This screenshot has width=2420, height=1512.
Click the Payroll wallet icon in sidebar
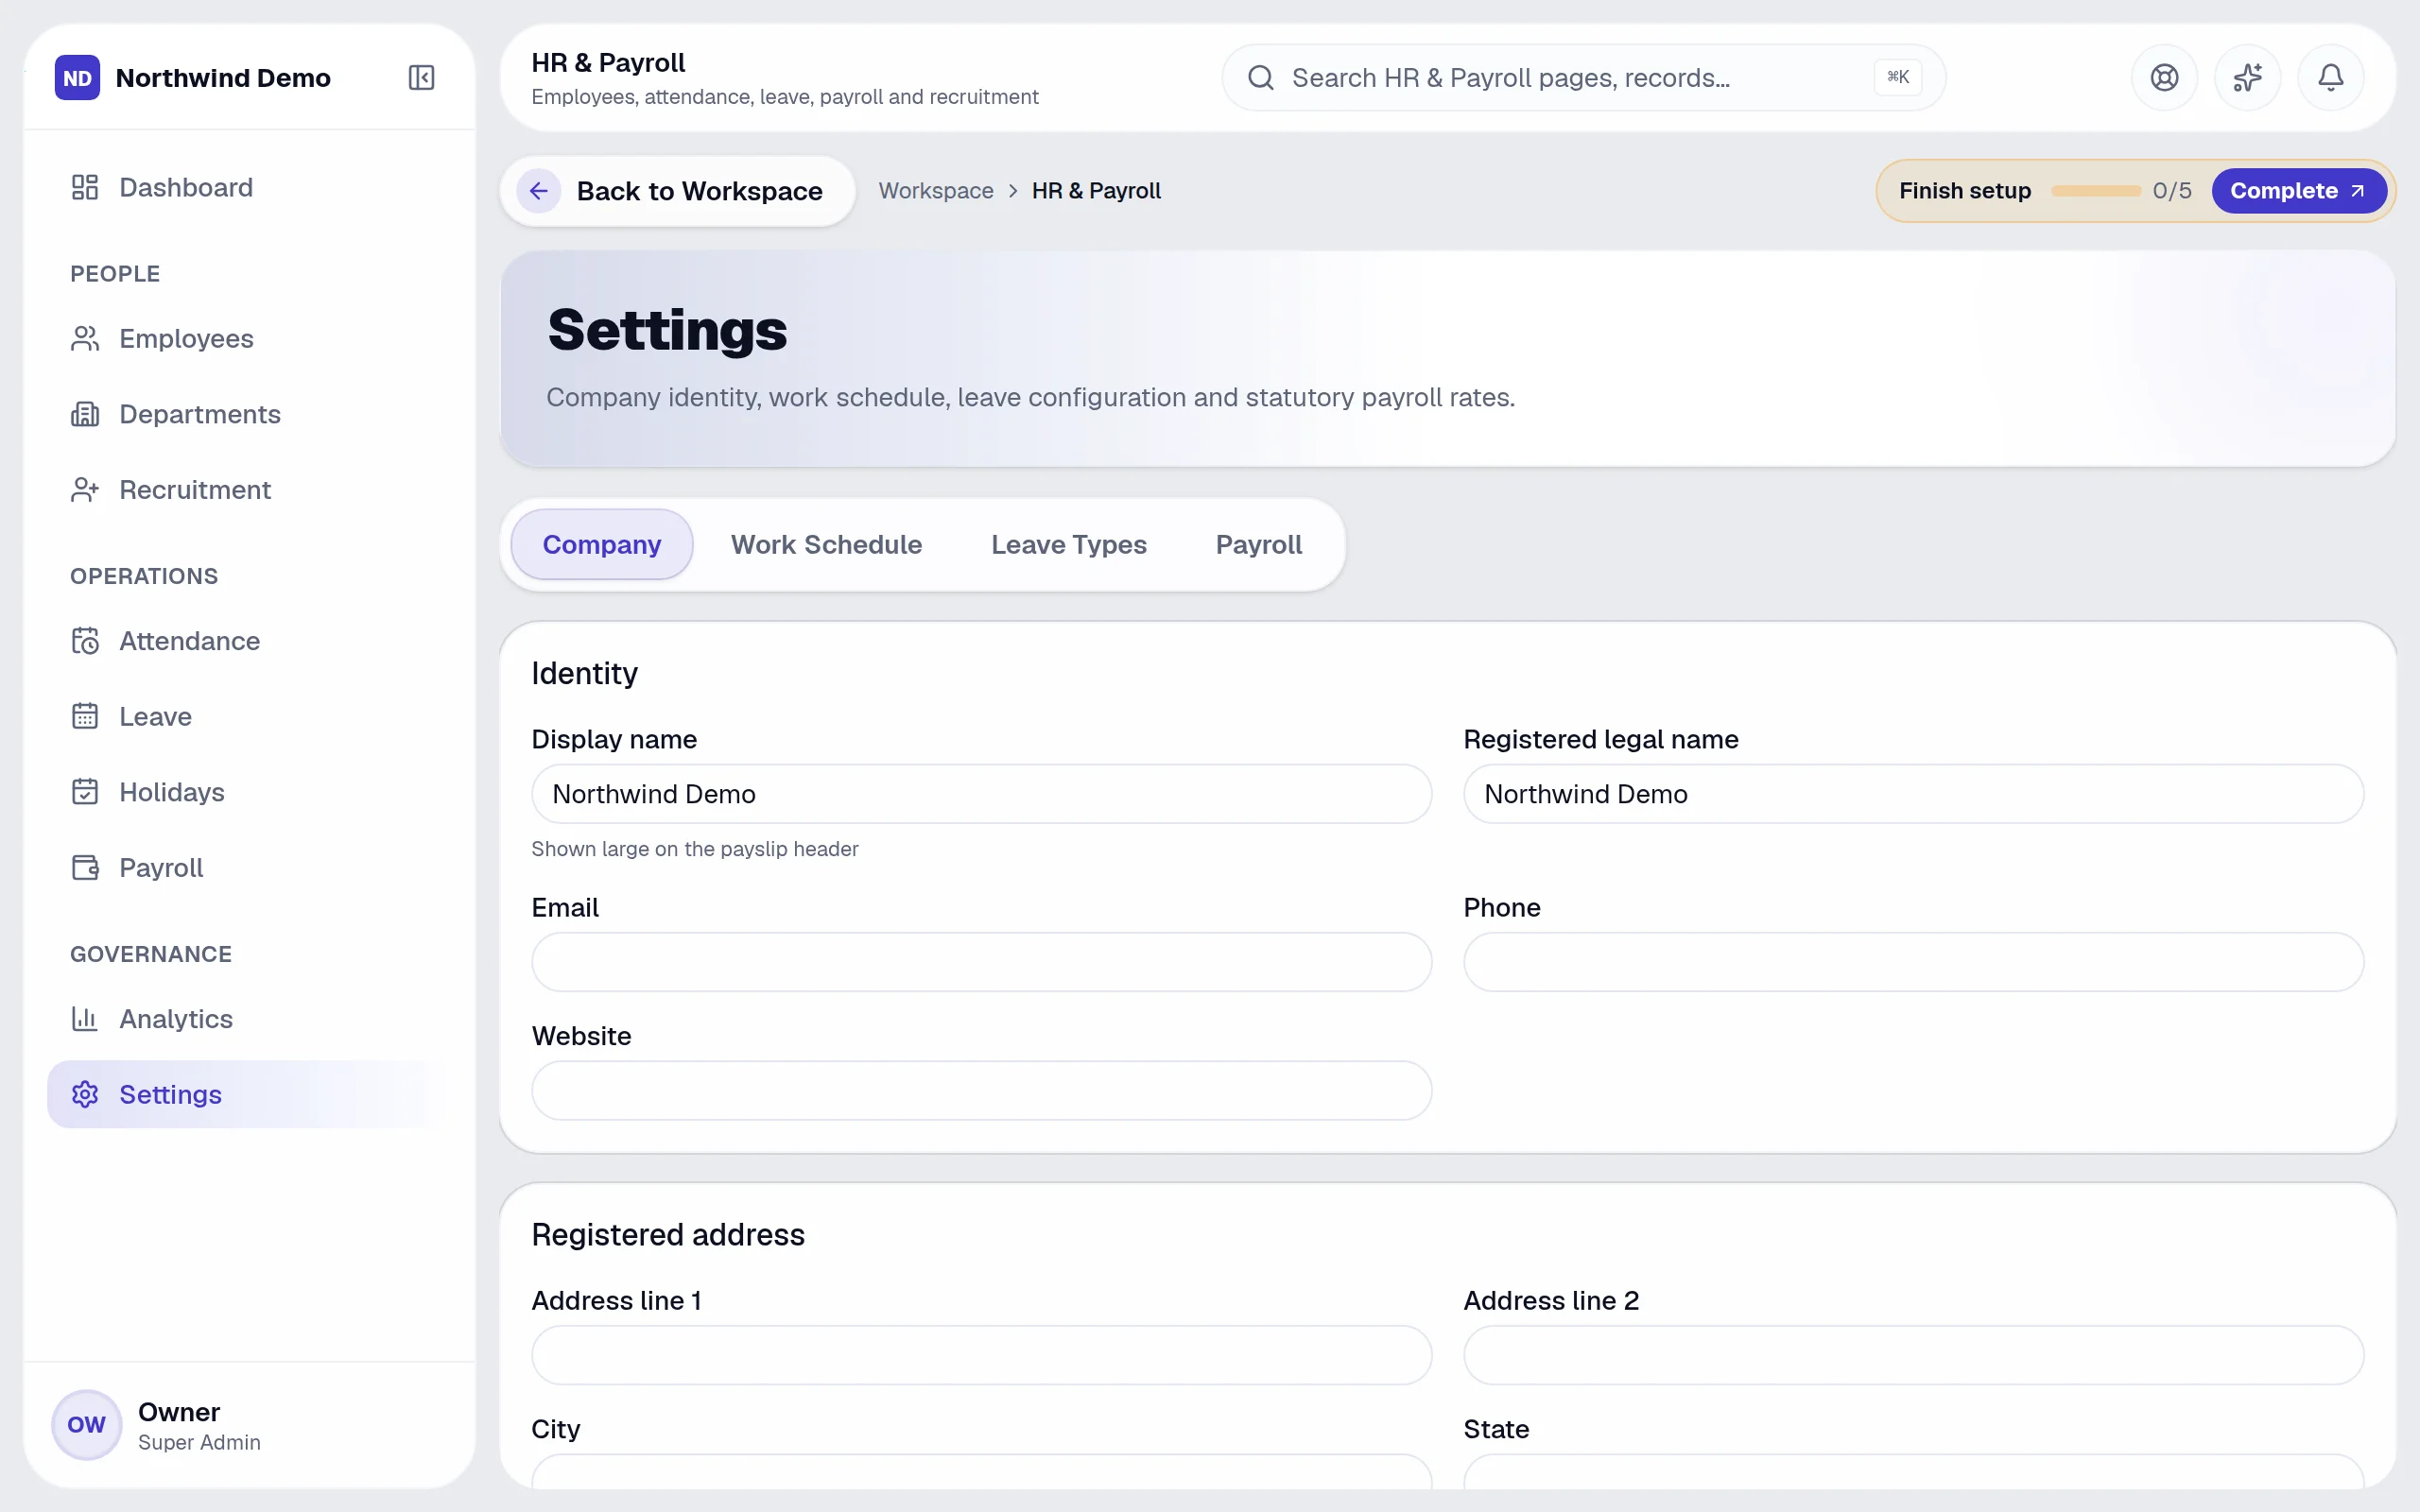click(85, 867)
